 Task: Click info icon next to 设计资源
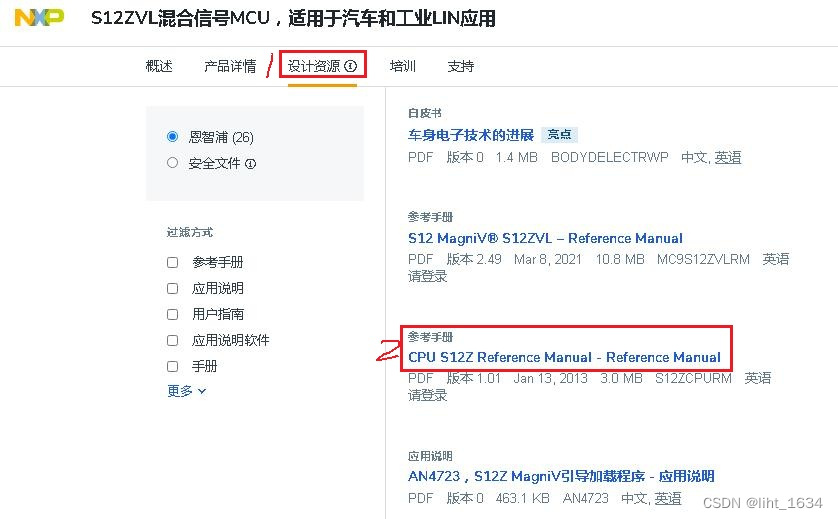tap(351, 66)
